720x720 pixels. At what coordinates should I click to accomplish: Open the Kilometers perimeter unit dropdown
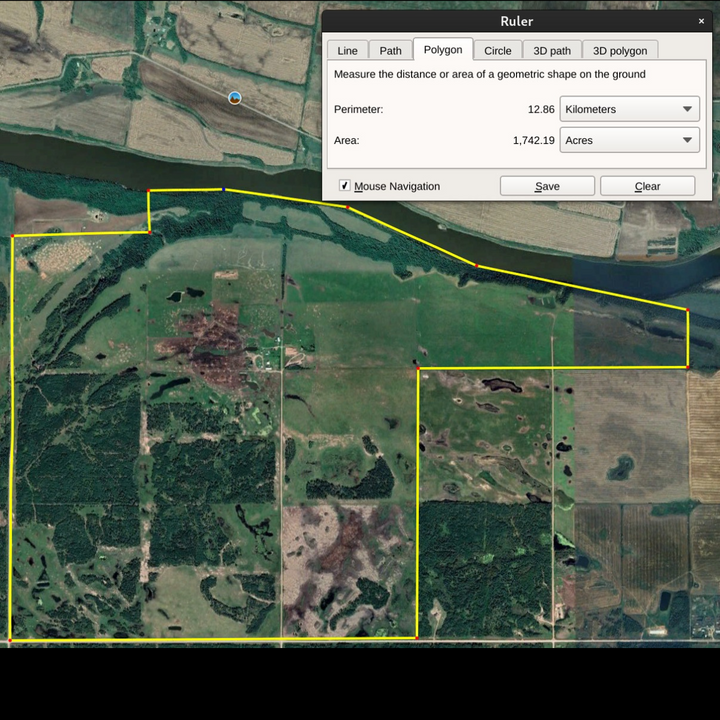click(630, 109)
